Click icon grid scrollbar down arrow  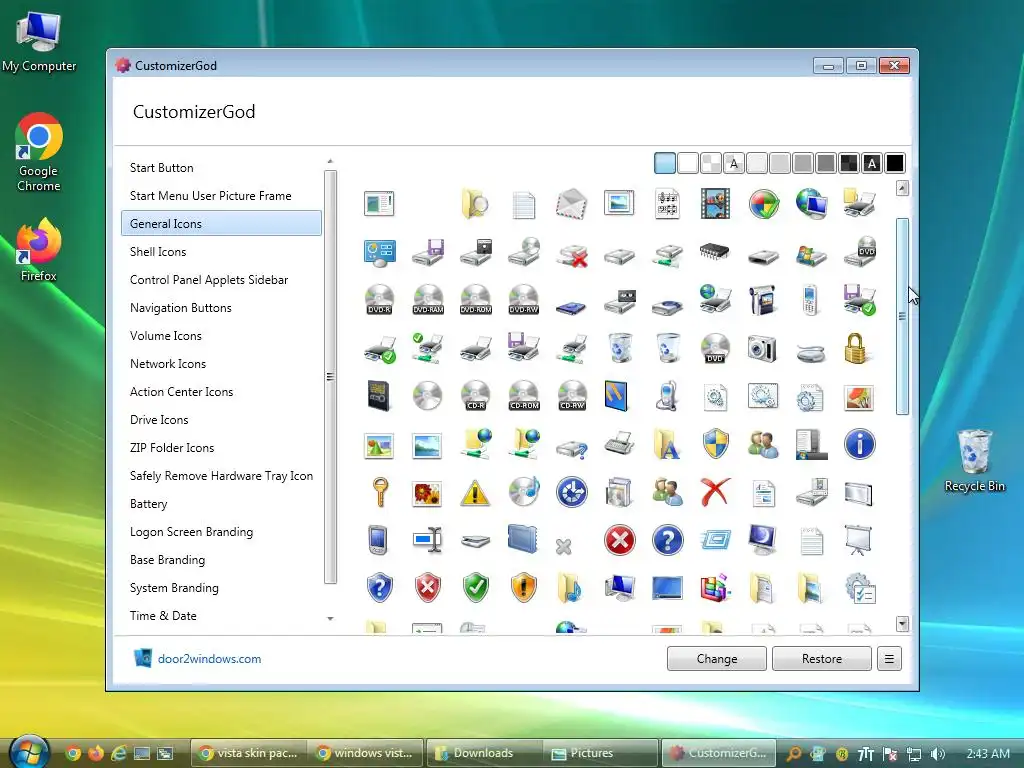point(903,624)
